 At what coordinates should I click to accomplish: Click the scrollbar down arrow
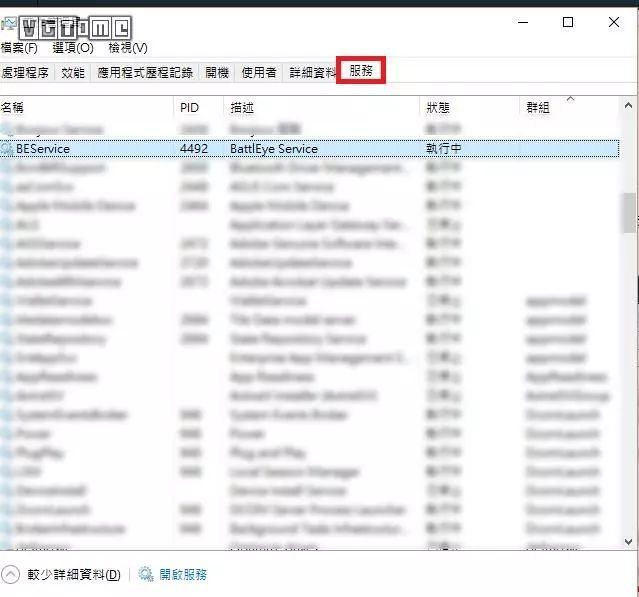point(628,542)
